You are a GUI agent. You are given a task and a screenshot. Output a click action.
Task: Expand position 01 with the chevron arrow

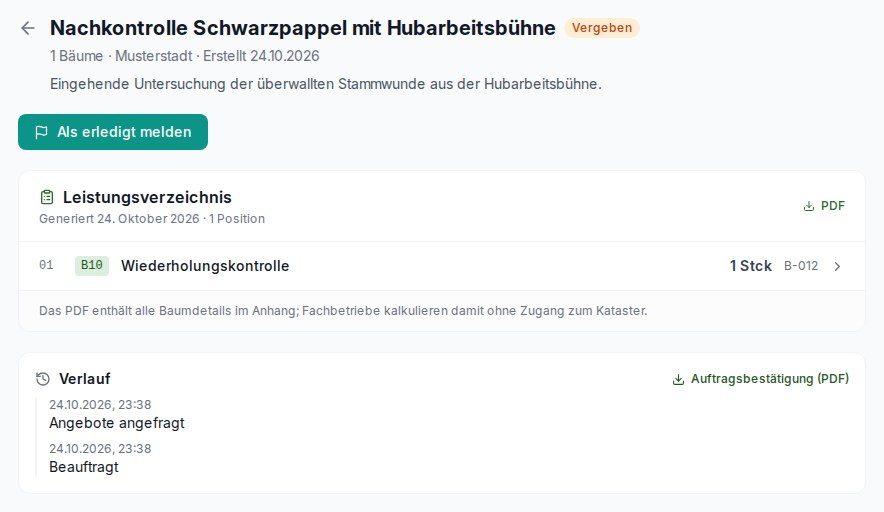coord(837,266)
